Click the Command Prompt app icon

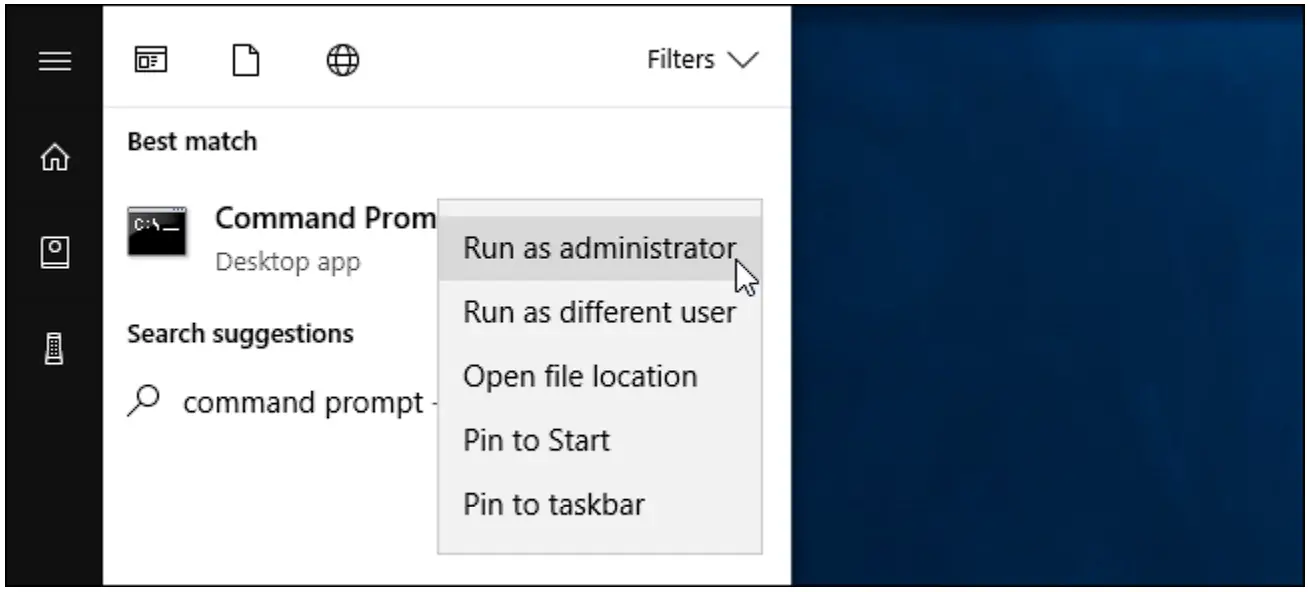point(157,231)
